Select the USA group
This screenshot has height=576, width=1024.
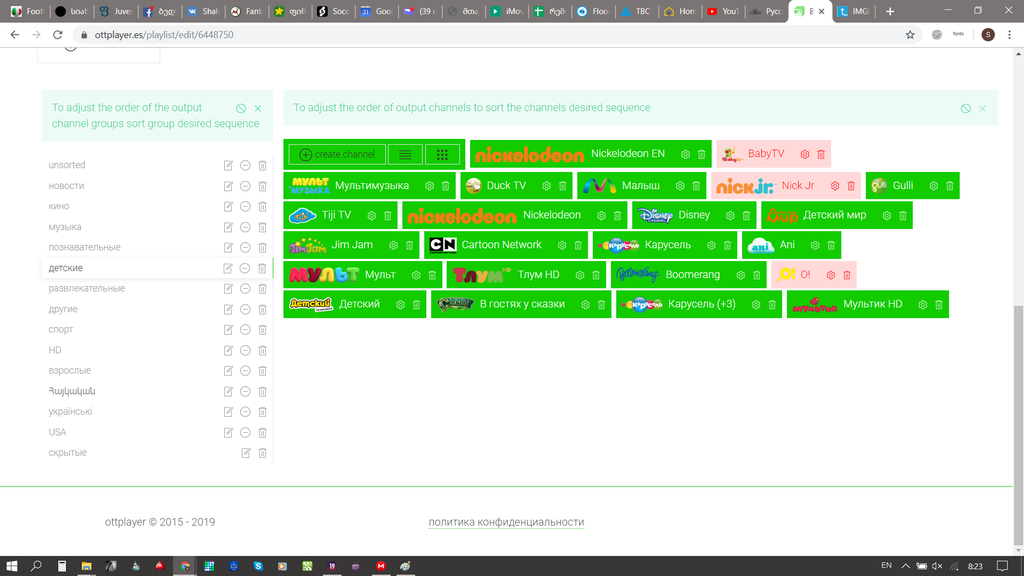click(x=57, y=432)
